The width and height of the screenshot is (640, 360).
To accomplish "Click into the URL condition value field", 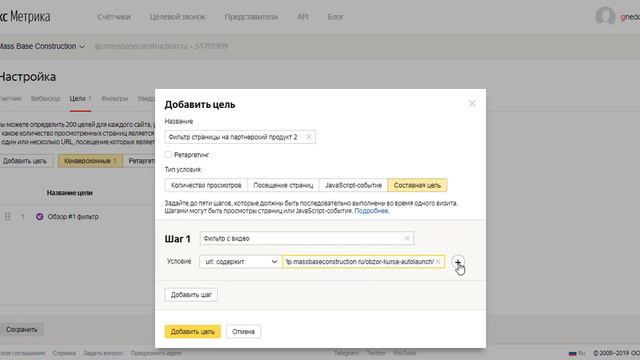I will (363, 262).
